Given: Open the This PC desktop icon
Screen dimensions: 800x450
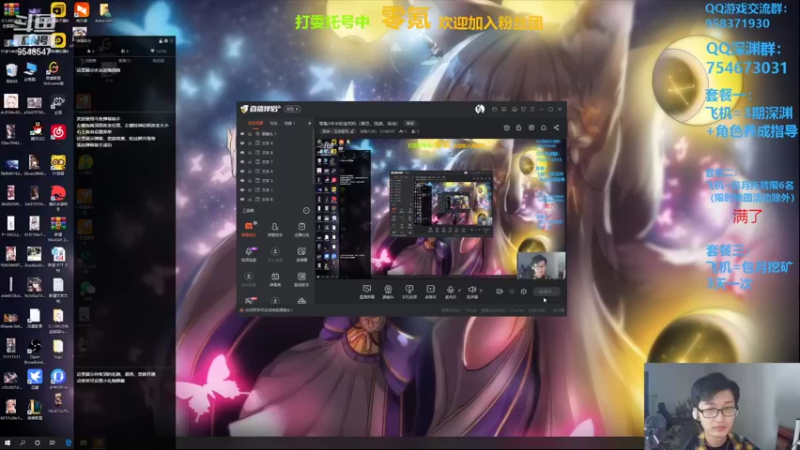Looking at the screenshot, I should (30, 72).
